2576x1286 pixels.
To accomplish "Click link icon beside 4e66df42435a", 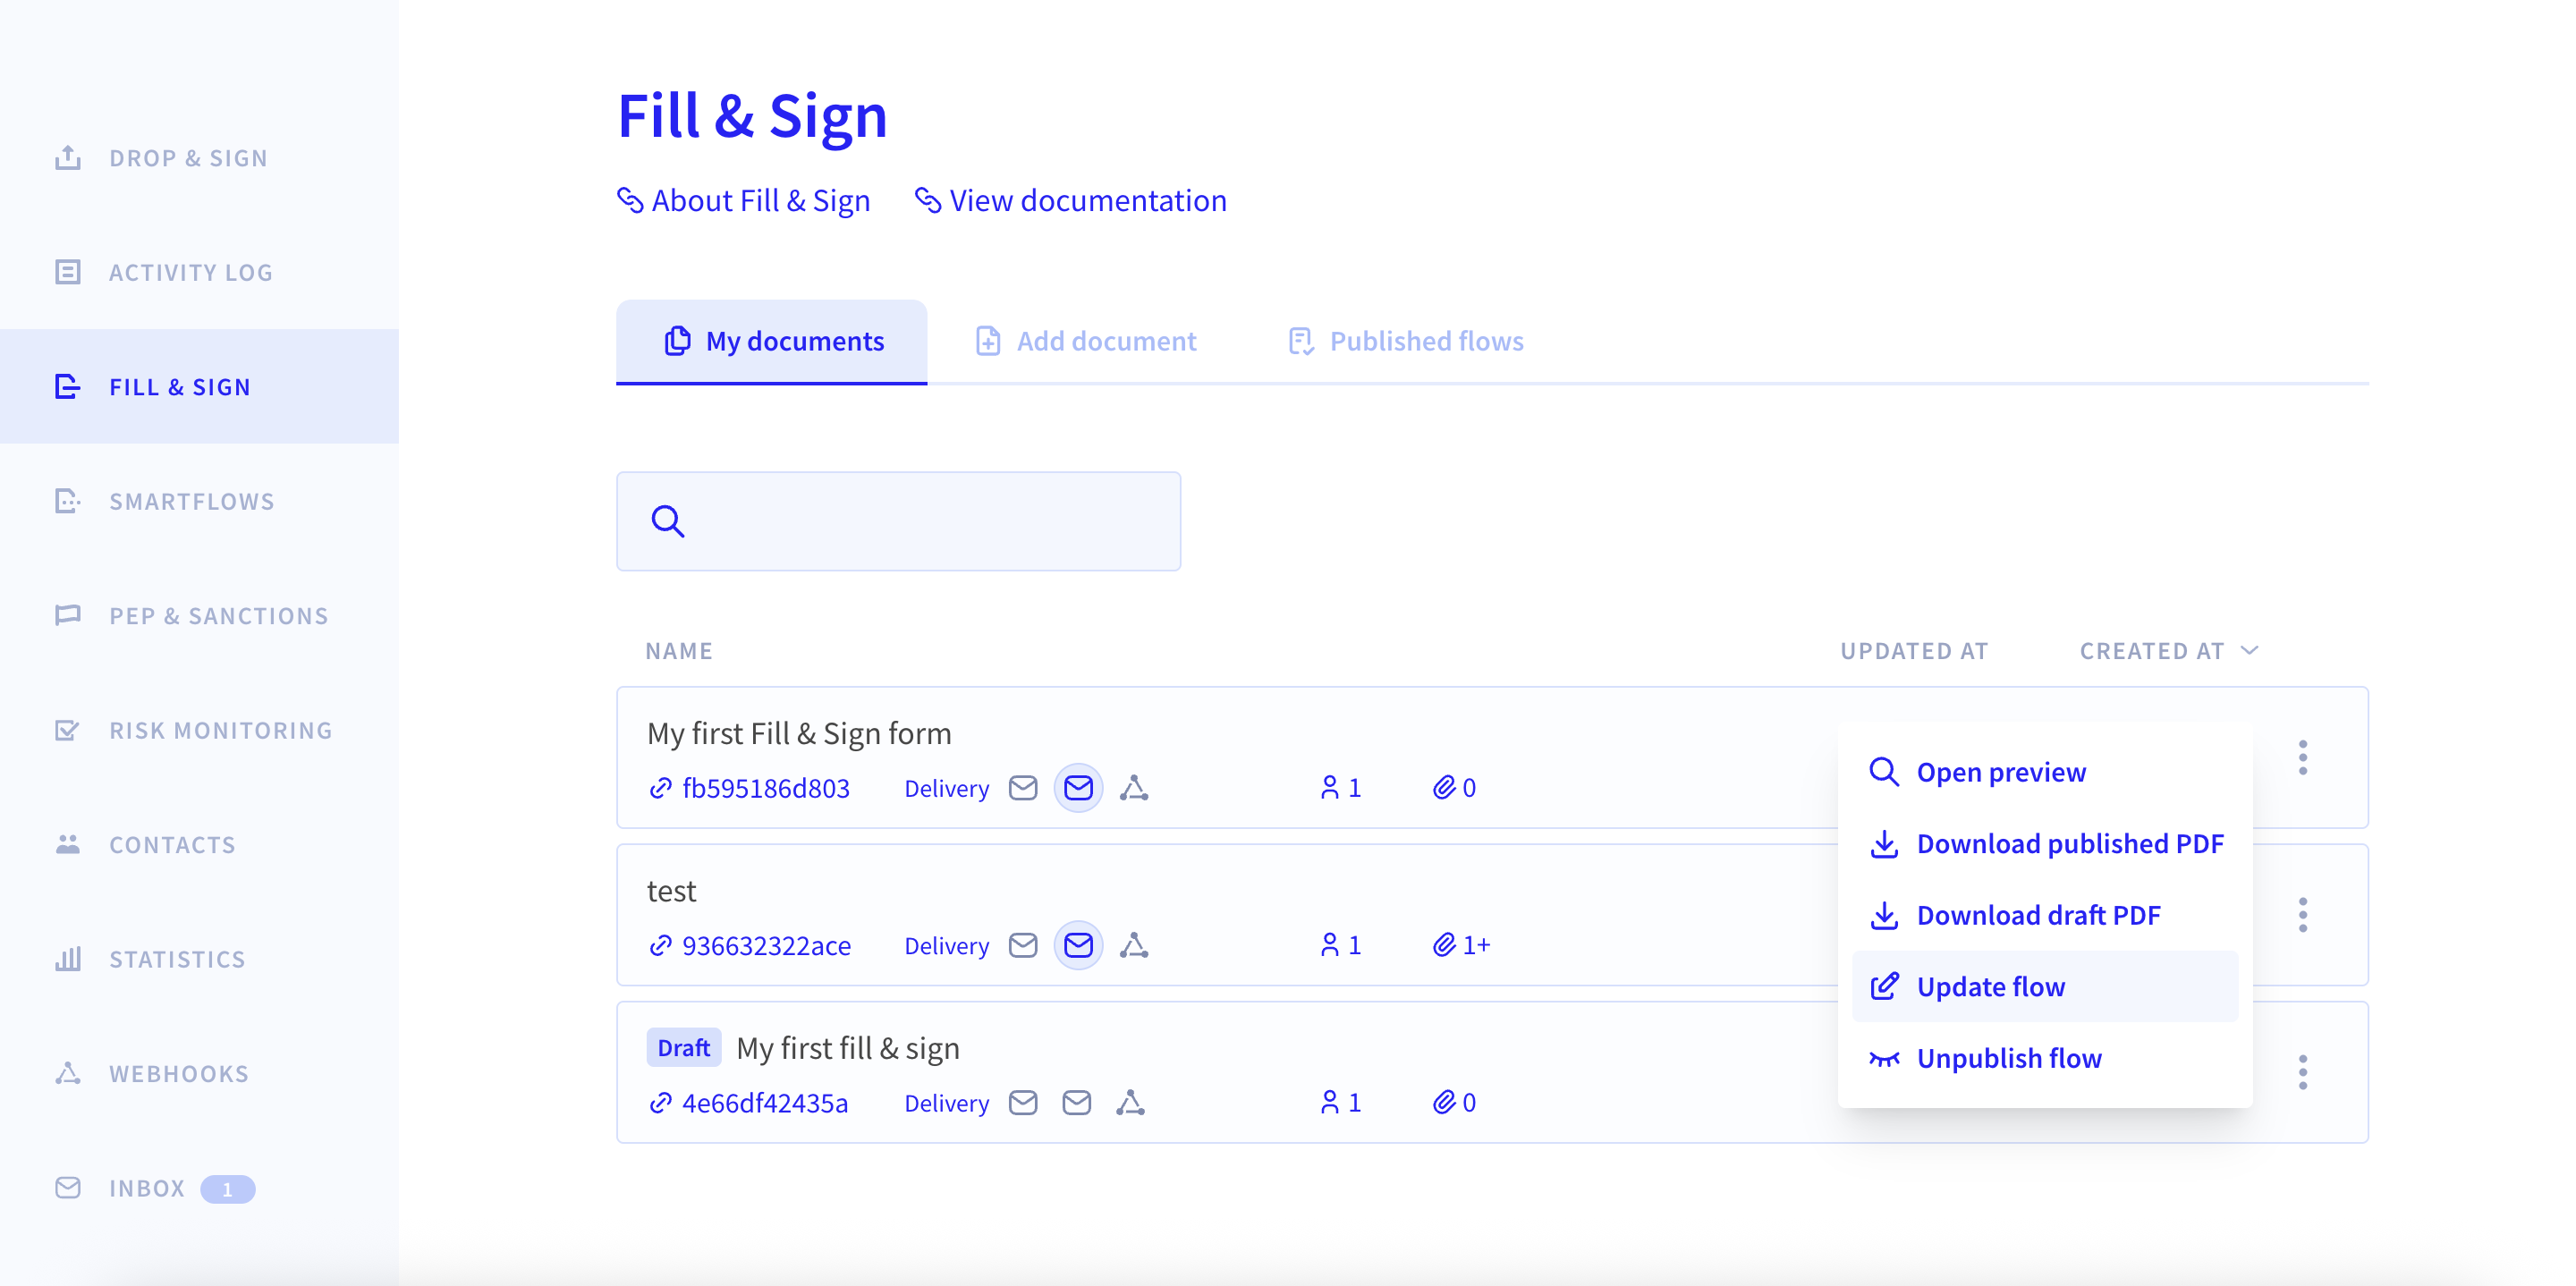I will [660, 1102].
